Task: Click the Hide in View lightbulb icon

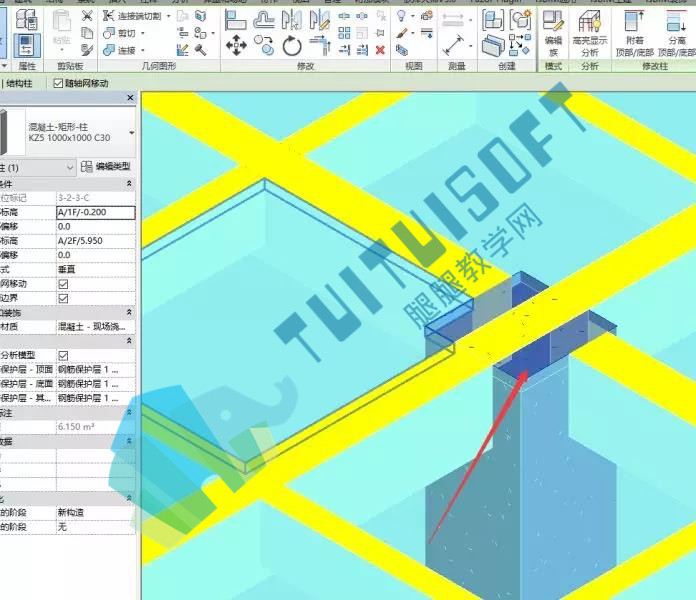Action: 401,16
